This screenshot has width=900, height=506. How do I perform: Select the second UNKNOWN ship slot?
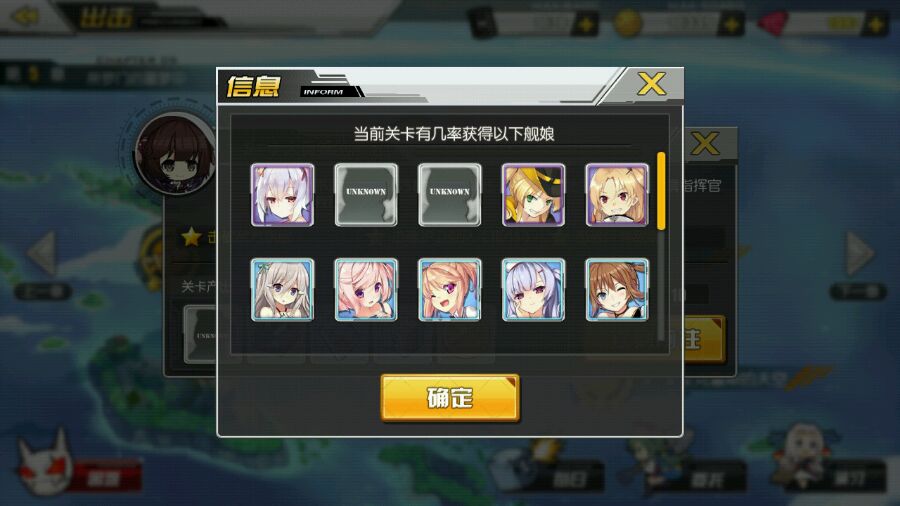449,194
